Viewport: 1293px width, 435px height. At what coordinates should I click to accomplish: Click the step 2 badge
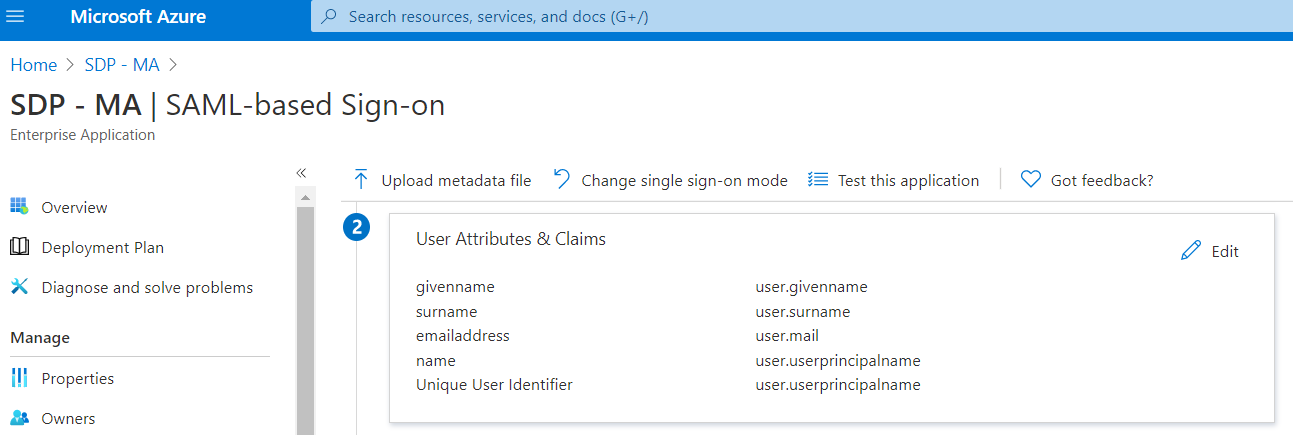click(x=356, y=229)
